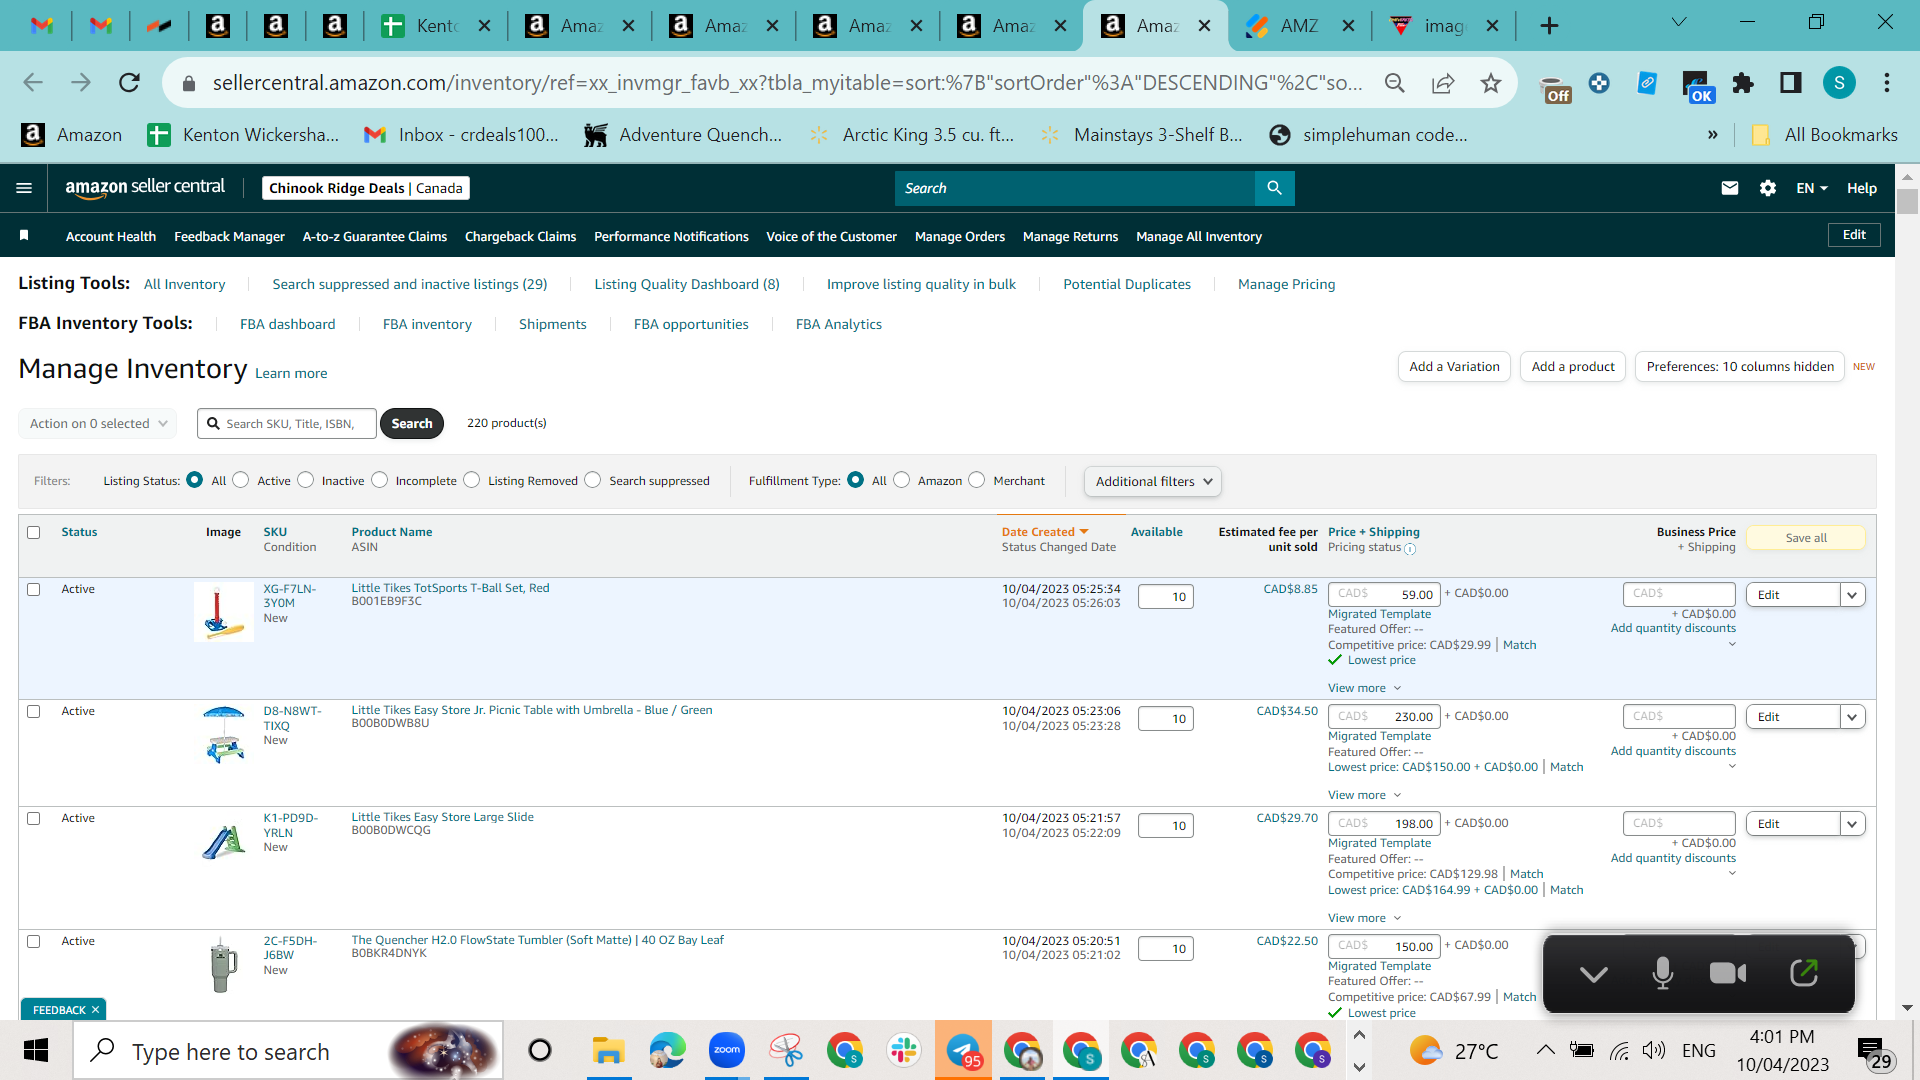The image size is (1920, 1080).
Task: Expand View more under Large Slide pricing
Action: (x=1364, y=918)
